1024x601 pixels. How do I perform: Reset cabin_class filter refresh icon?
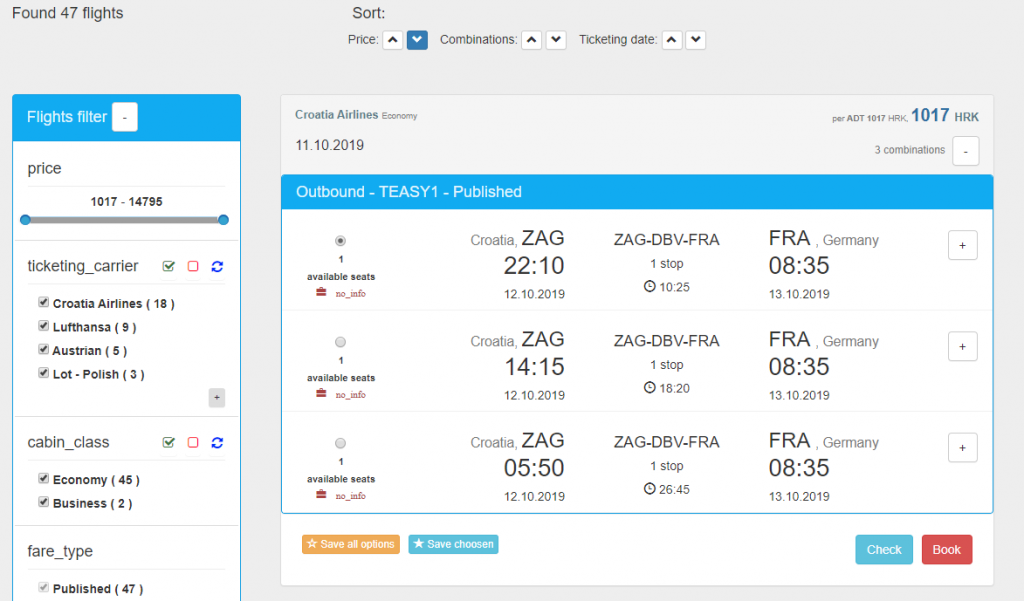pos(217,442)
